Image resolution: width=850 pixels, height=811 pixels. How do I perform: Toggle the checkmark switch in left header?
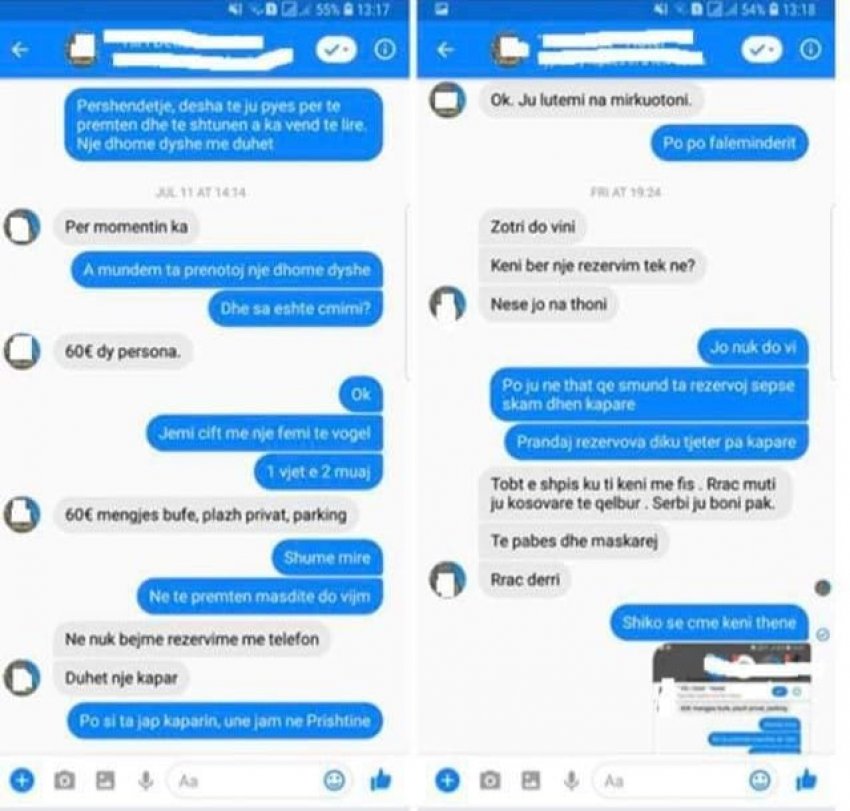coord(336,50)
